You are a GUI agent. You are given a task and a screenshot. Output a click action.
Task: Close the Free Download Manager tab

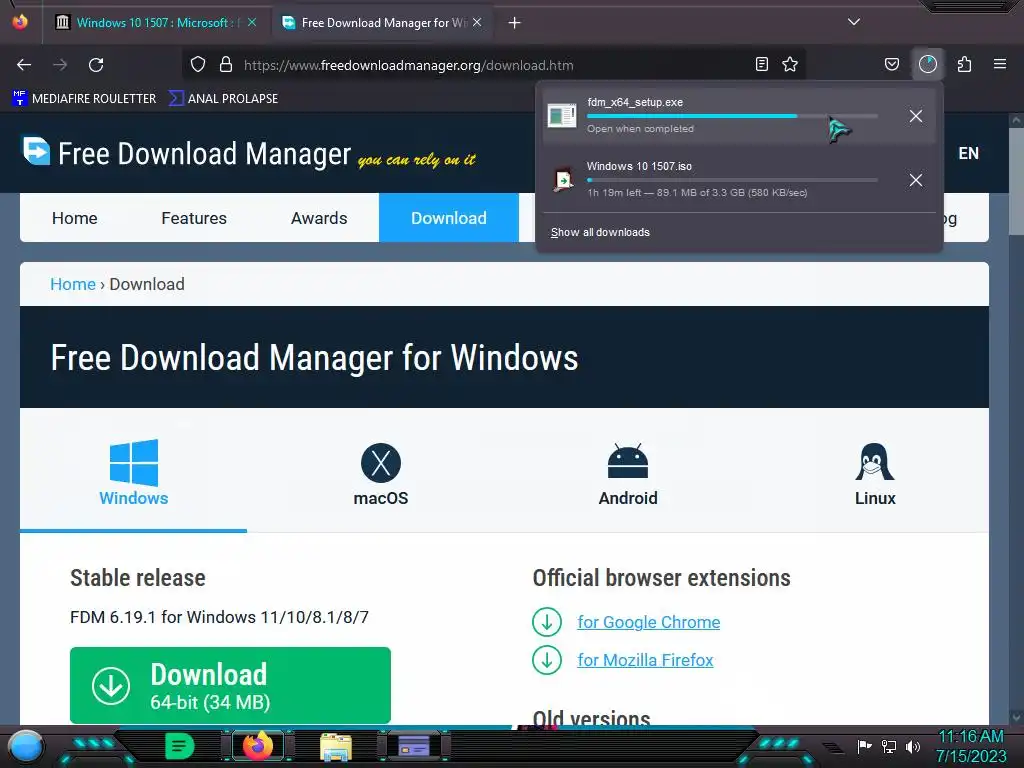[477, 22]
